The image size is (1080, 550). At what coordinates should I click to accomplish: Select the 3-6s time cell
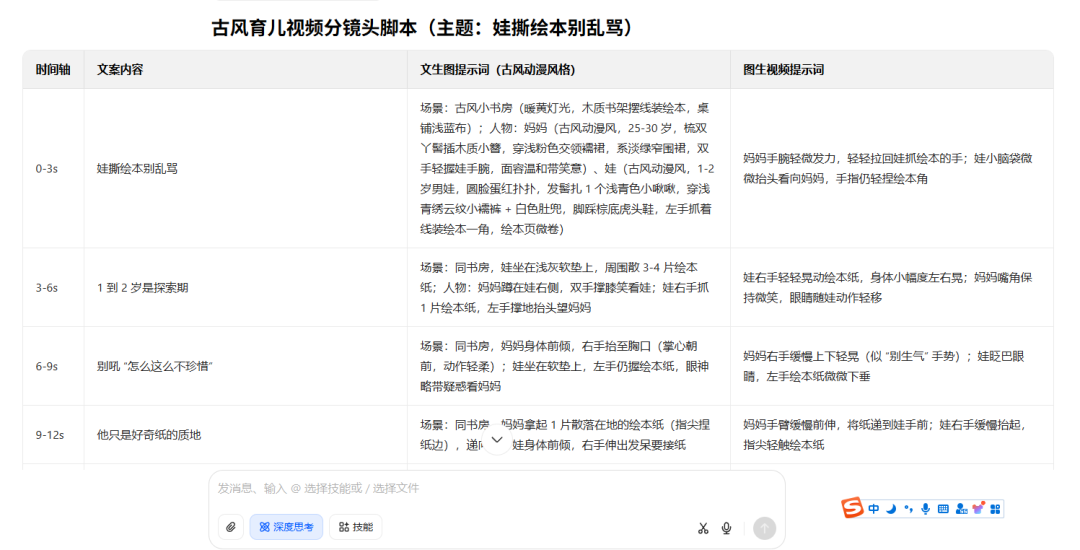tap(53, 288)
